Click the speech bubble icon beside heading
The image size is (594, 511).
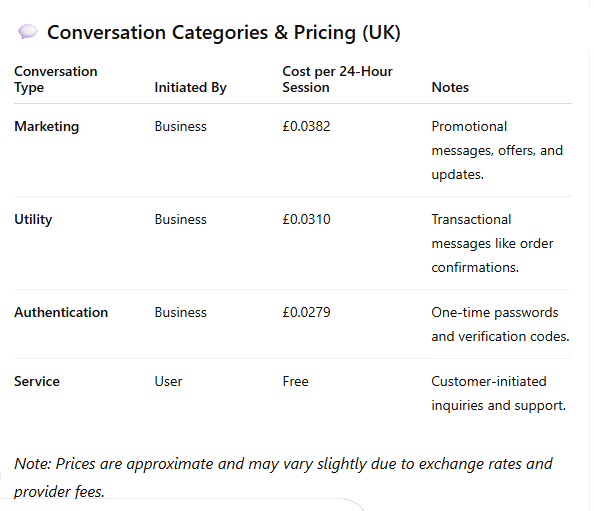pyautogui.click(x=28, y=32)
